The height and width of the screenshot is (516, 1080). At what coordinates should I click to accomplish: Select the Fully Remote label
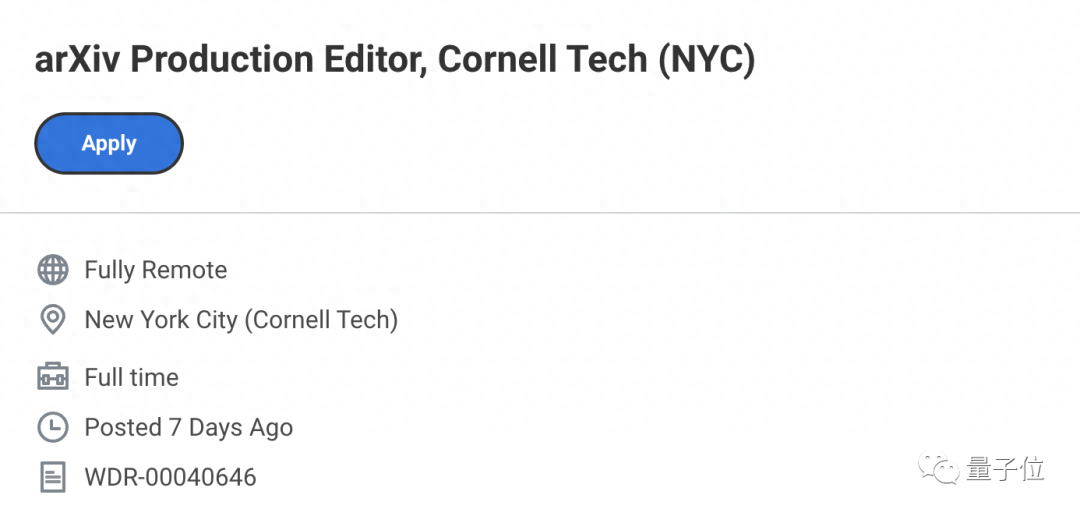click(x=155, y=270)
